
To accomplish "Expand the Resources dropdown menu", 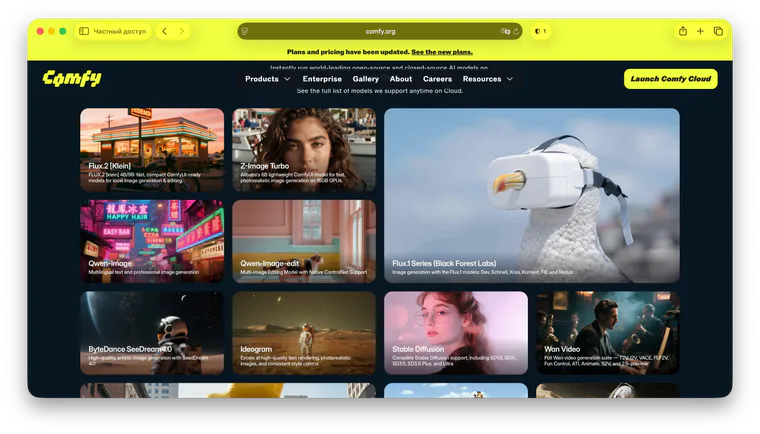I will pyautogui.click(x=488, y=79).
